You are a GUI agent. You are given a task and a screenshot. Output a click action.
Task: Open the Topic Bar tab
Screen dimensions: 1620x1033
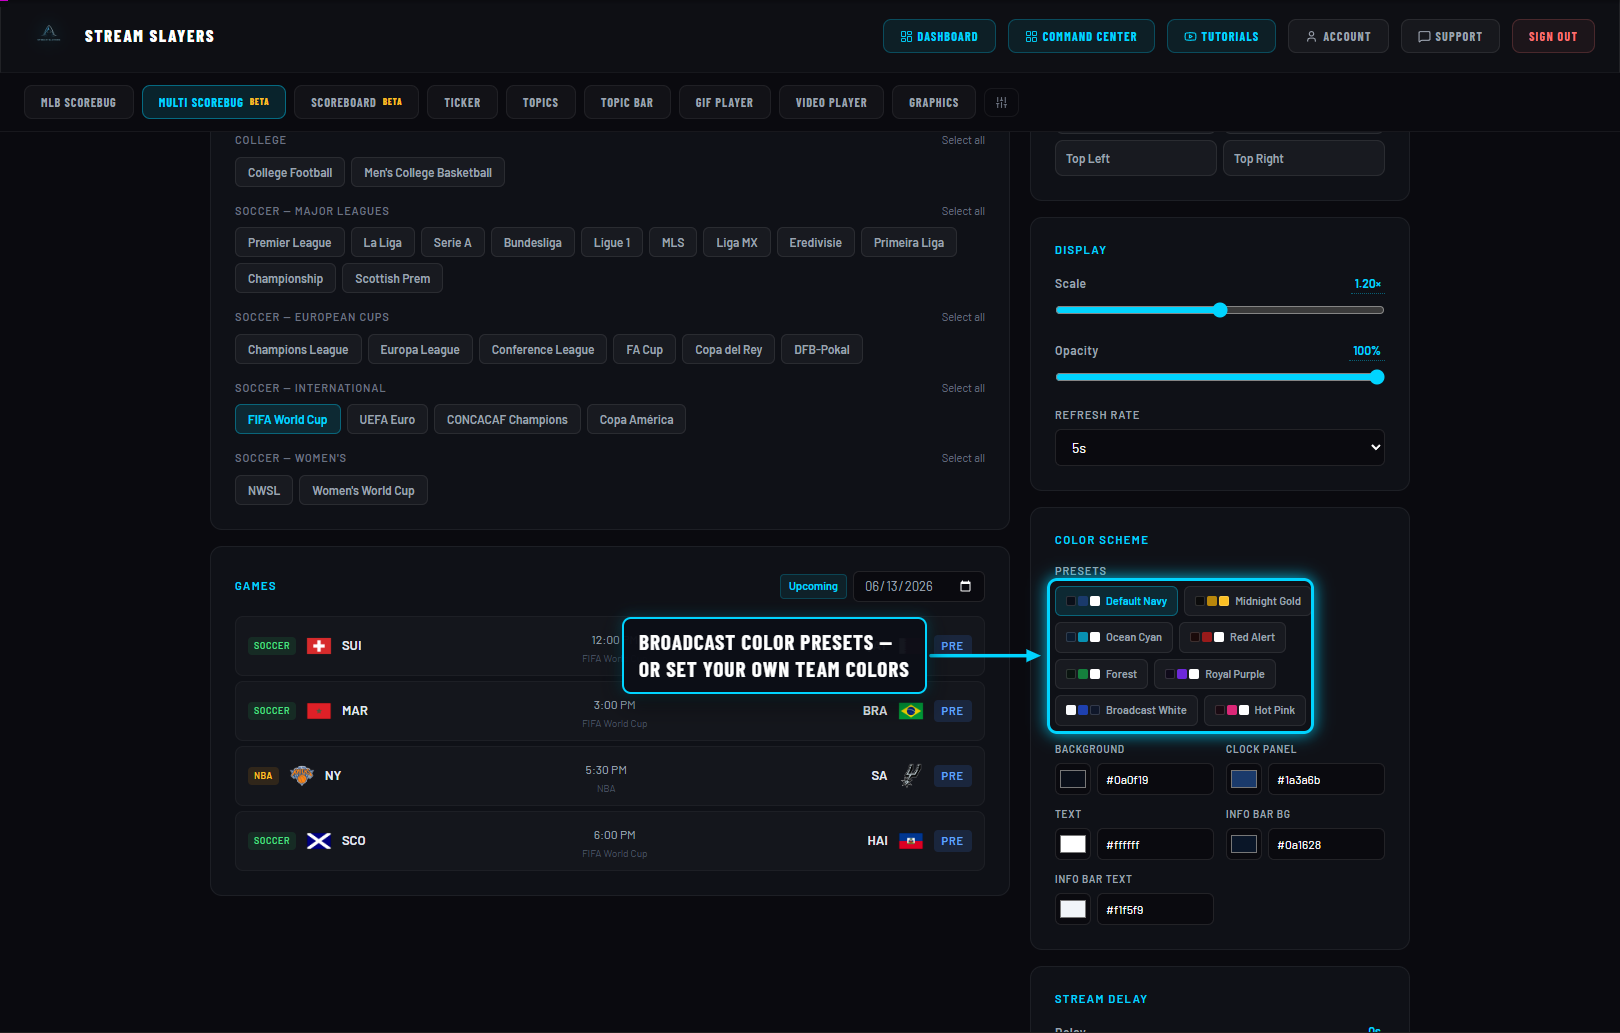coord(627,102)
